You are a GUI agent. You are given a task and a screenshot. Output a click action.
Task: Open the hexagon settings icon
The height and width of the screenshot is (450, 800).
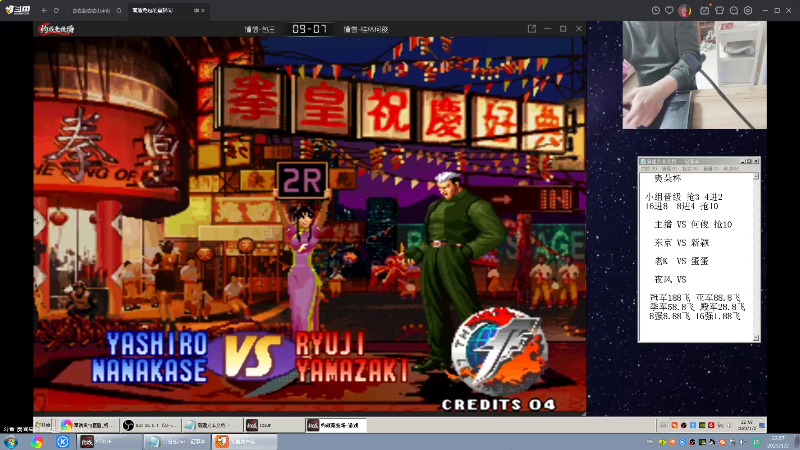748,10
